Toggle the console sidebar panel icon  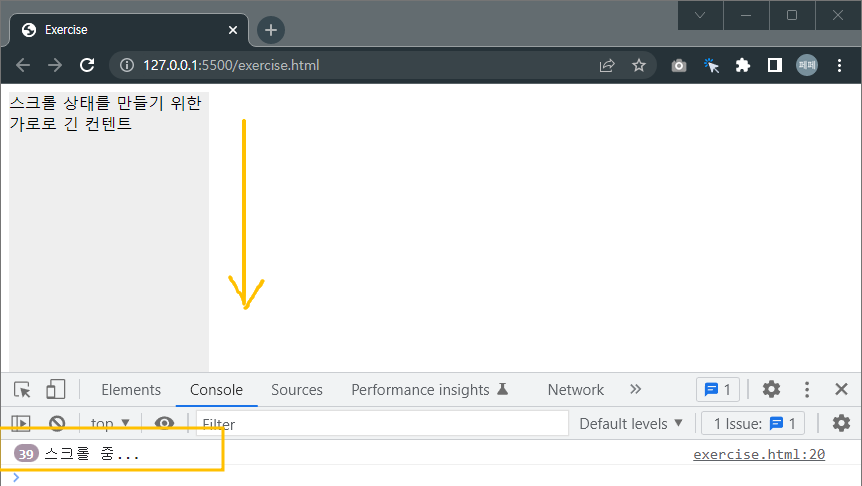pos(21,423)
